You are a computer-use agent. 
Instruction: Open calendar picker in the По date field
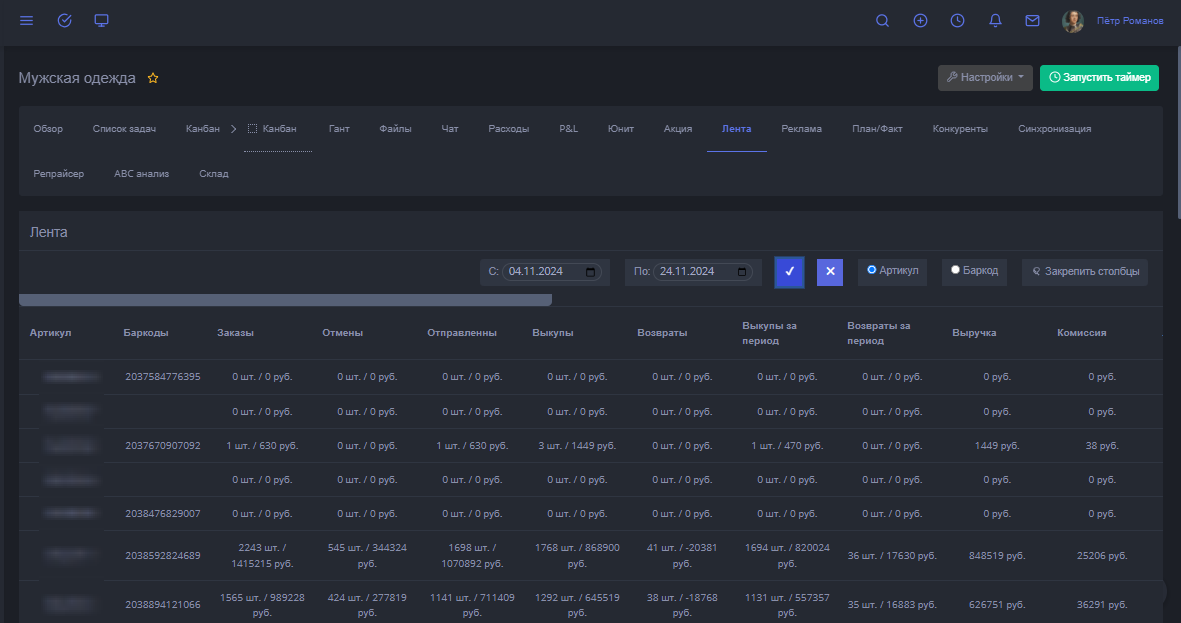click(741, 272)
